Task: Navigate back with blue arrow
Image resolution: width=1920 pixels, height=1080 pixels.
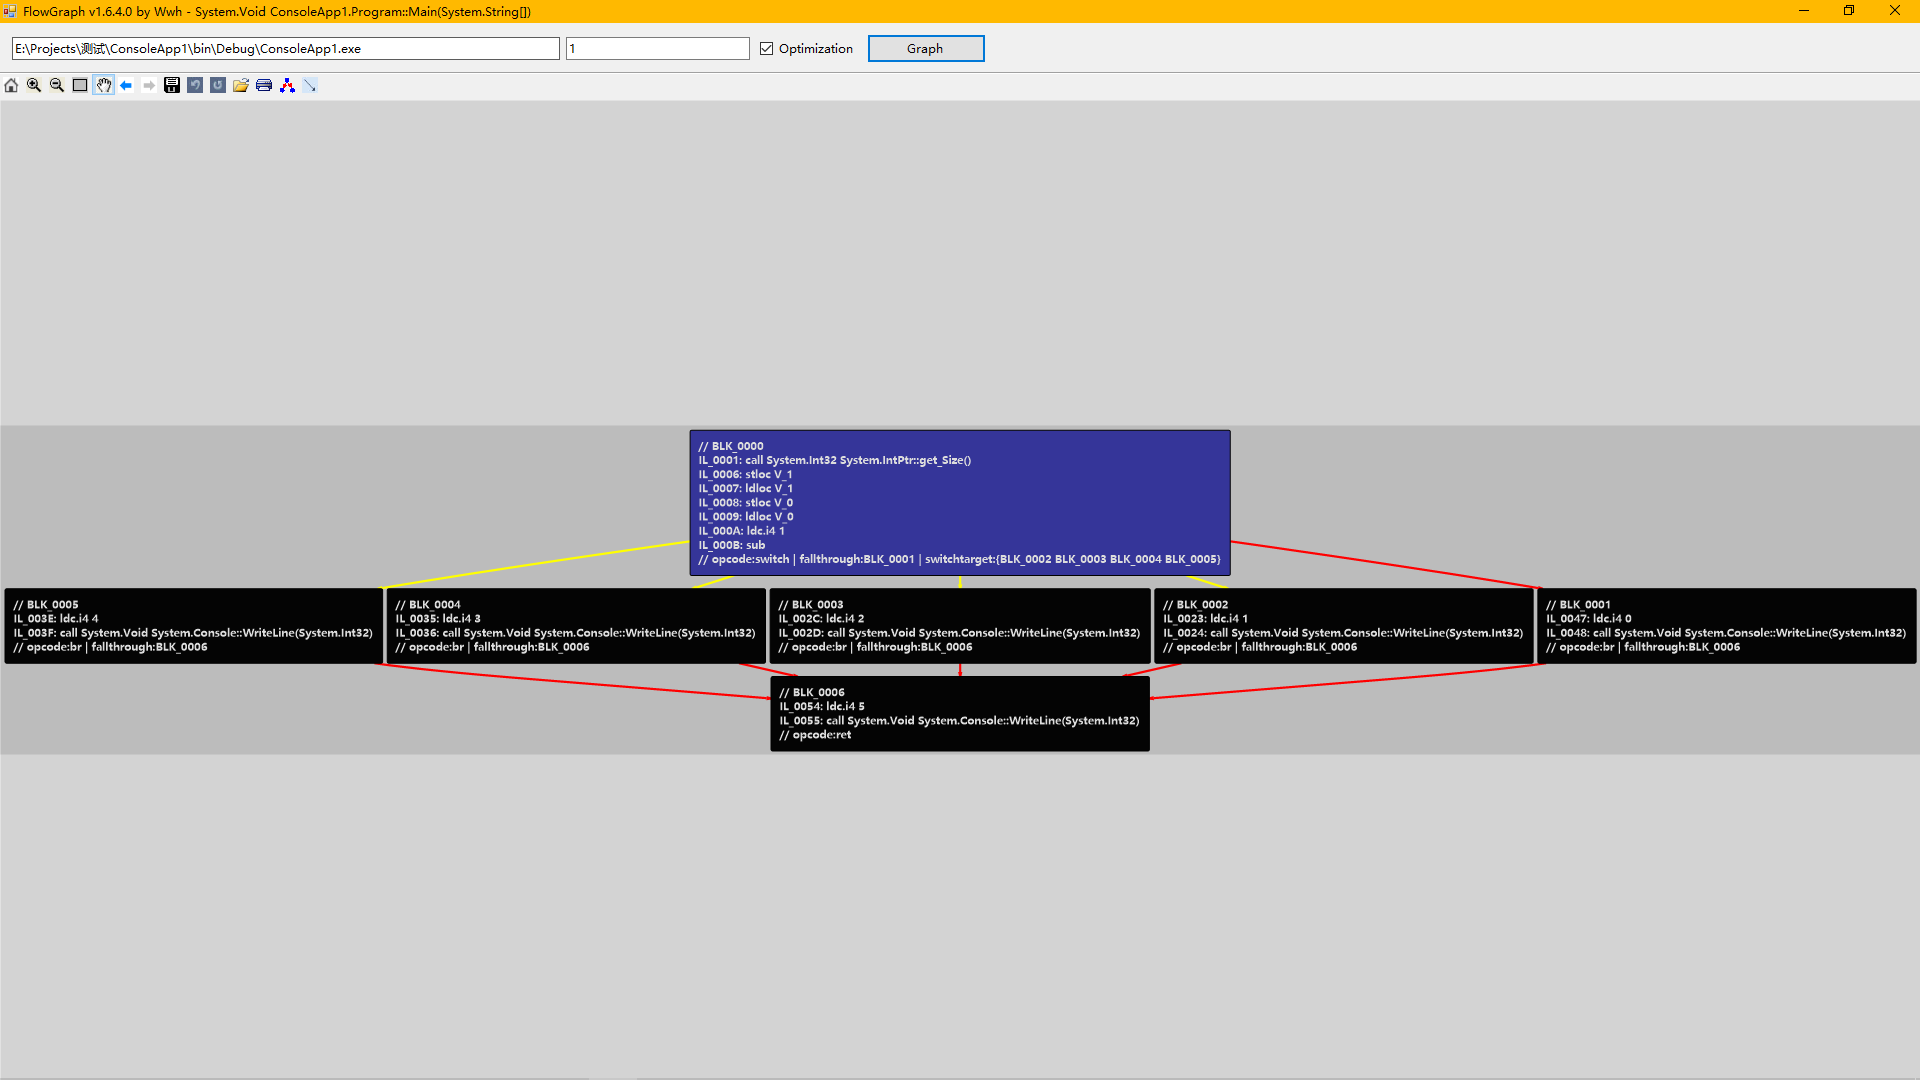Action: pyautogui.click(x=126, y=86)
